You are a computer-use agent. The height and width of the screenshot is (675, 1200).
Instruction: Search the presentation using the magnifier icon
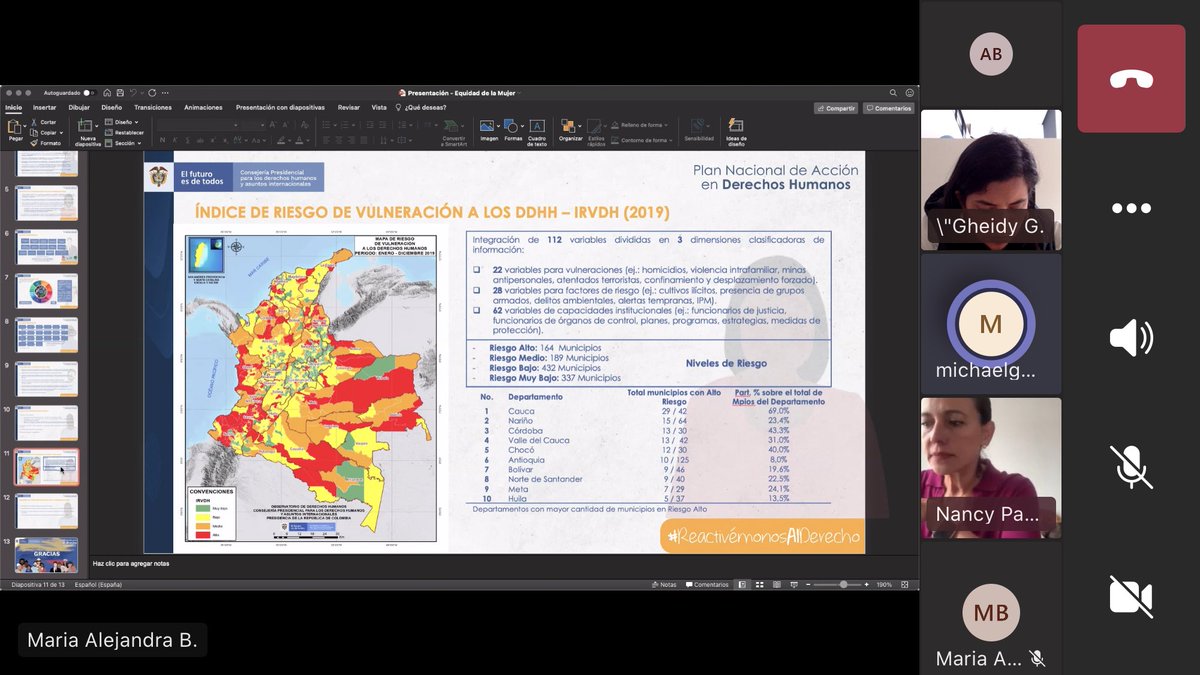point(893,92)
